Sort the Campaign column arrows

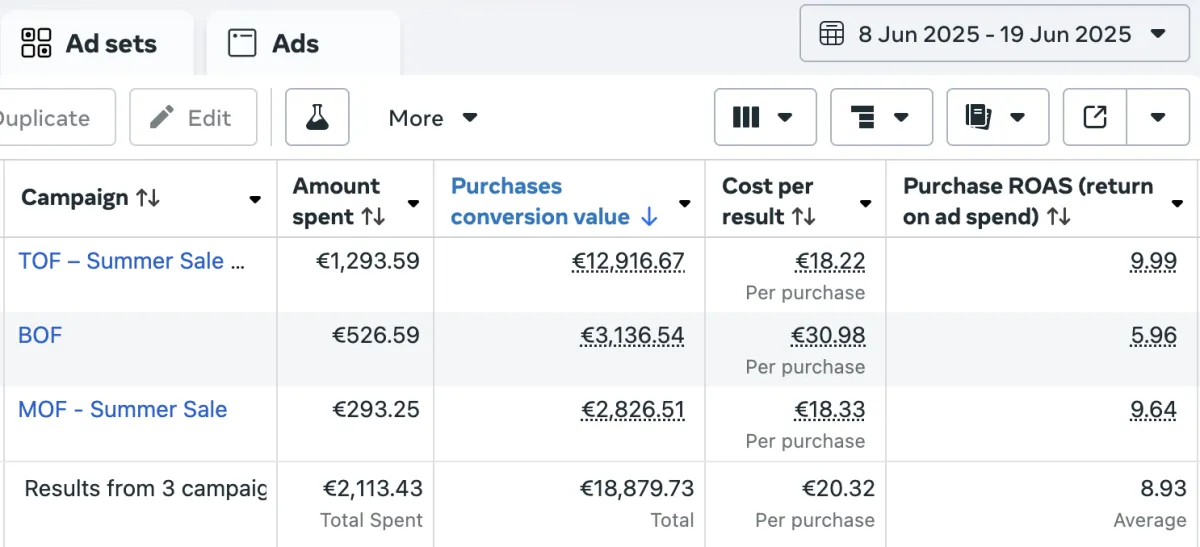tap(148, 198)
